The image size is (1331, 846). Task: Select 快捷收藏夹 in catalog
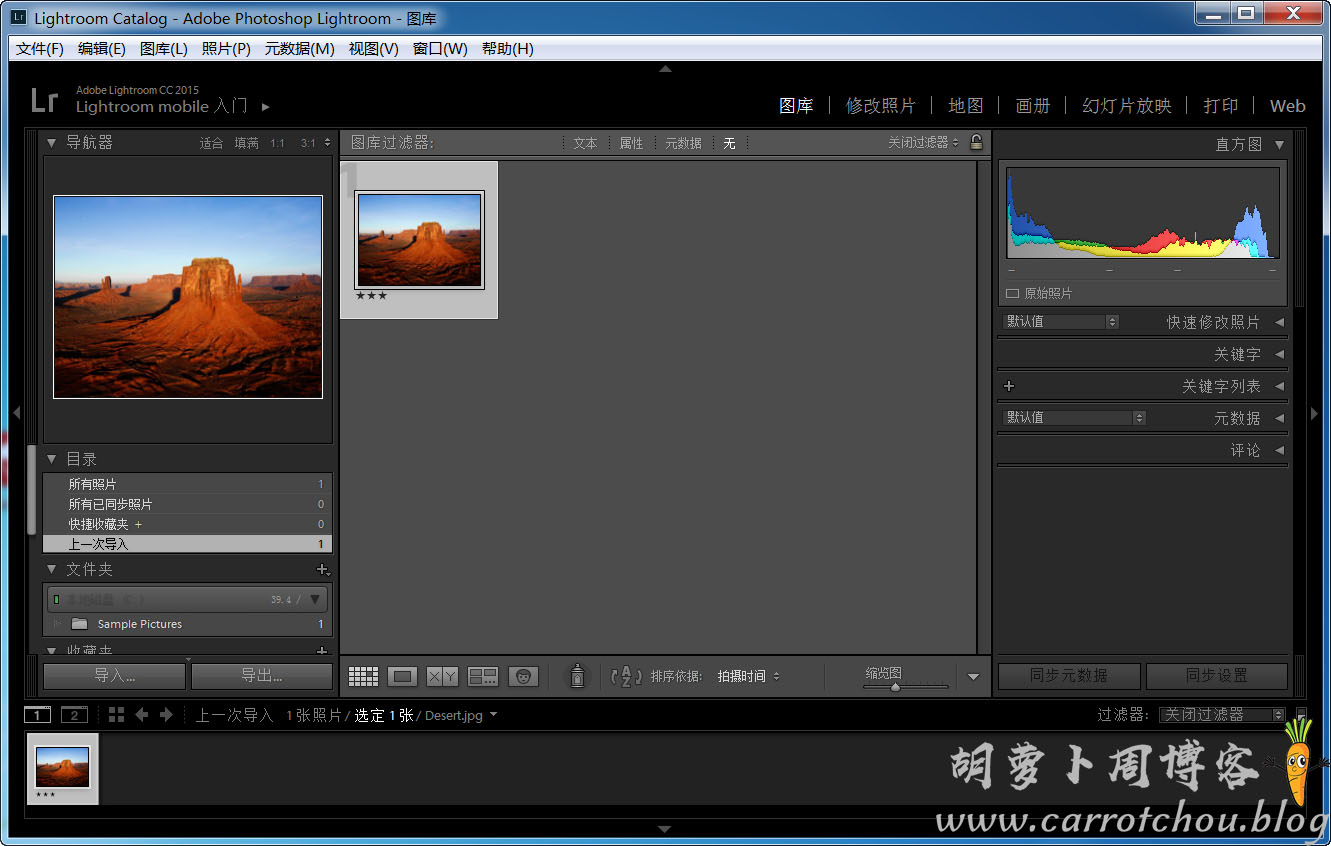(187, 524)
